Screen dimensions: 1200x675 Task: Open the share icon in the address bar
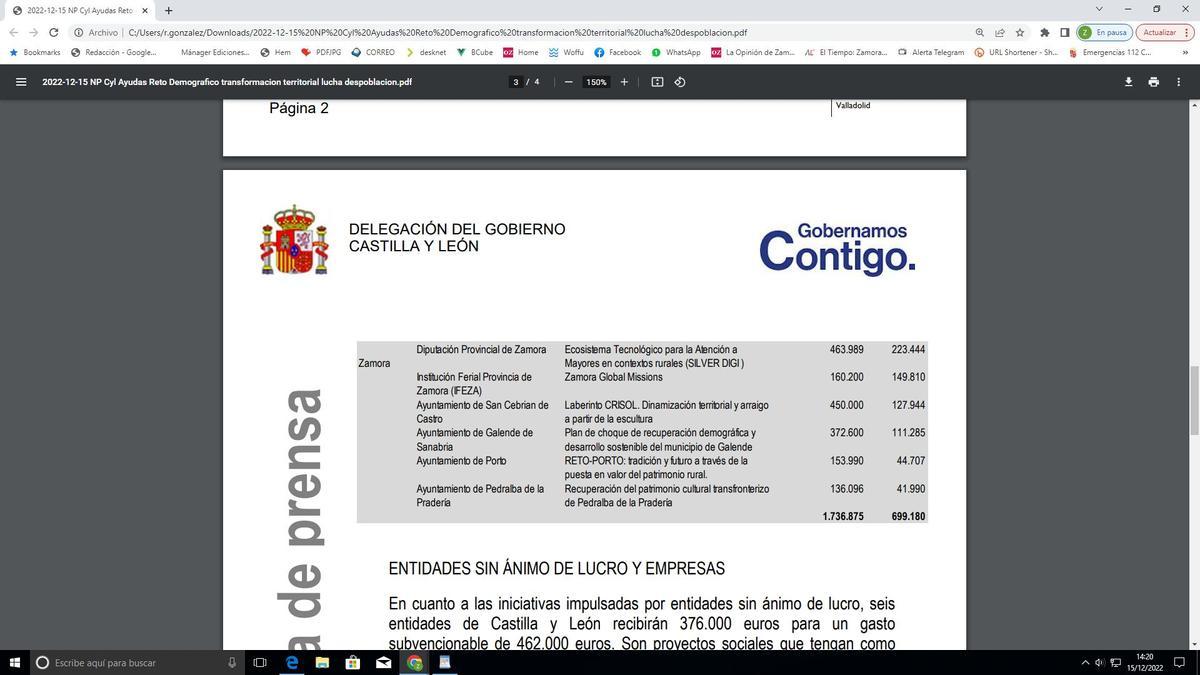point(998,32)
